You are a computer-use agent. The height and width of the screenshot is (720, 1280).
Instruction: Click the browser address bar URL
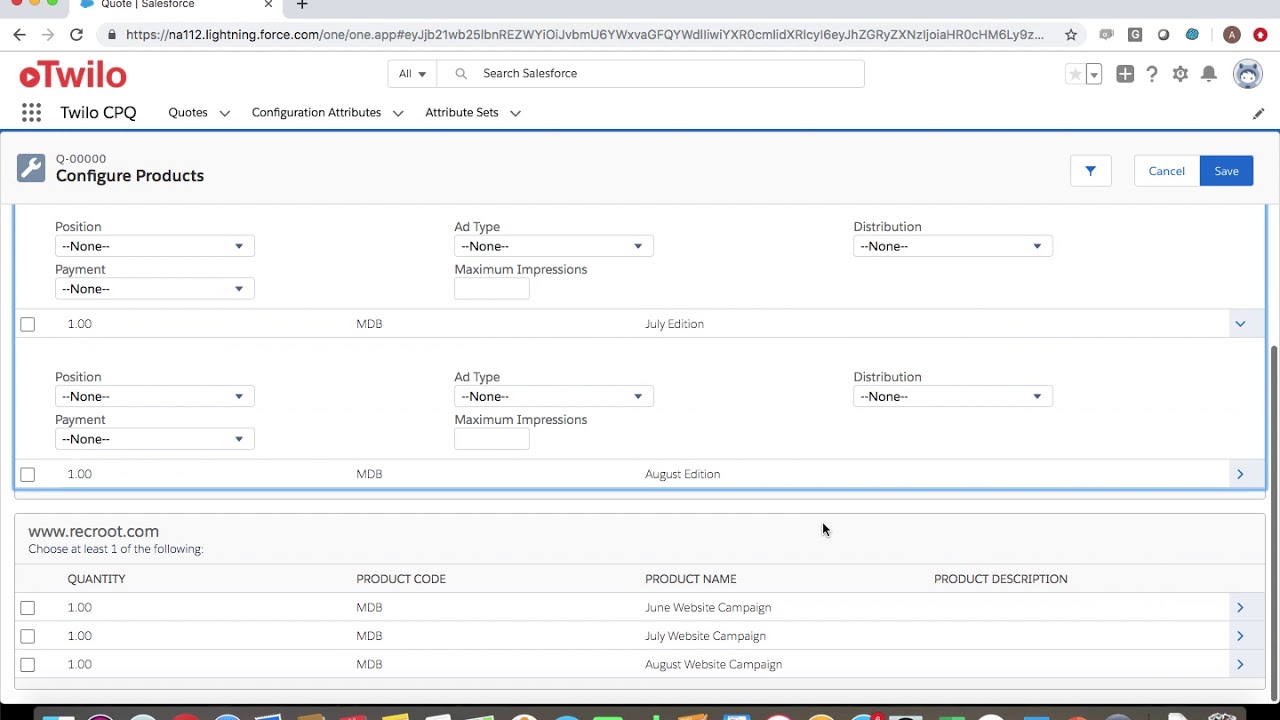click(585, 35)
